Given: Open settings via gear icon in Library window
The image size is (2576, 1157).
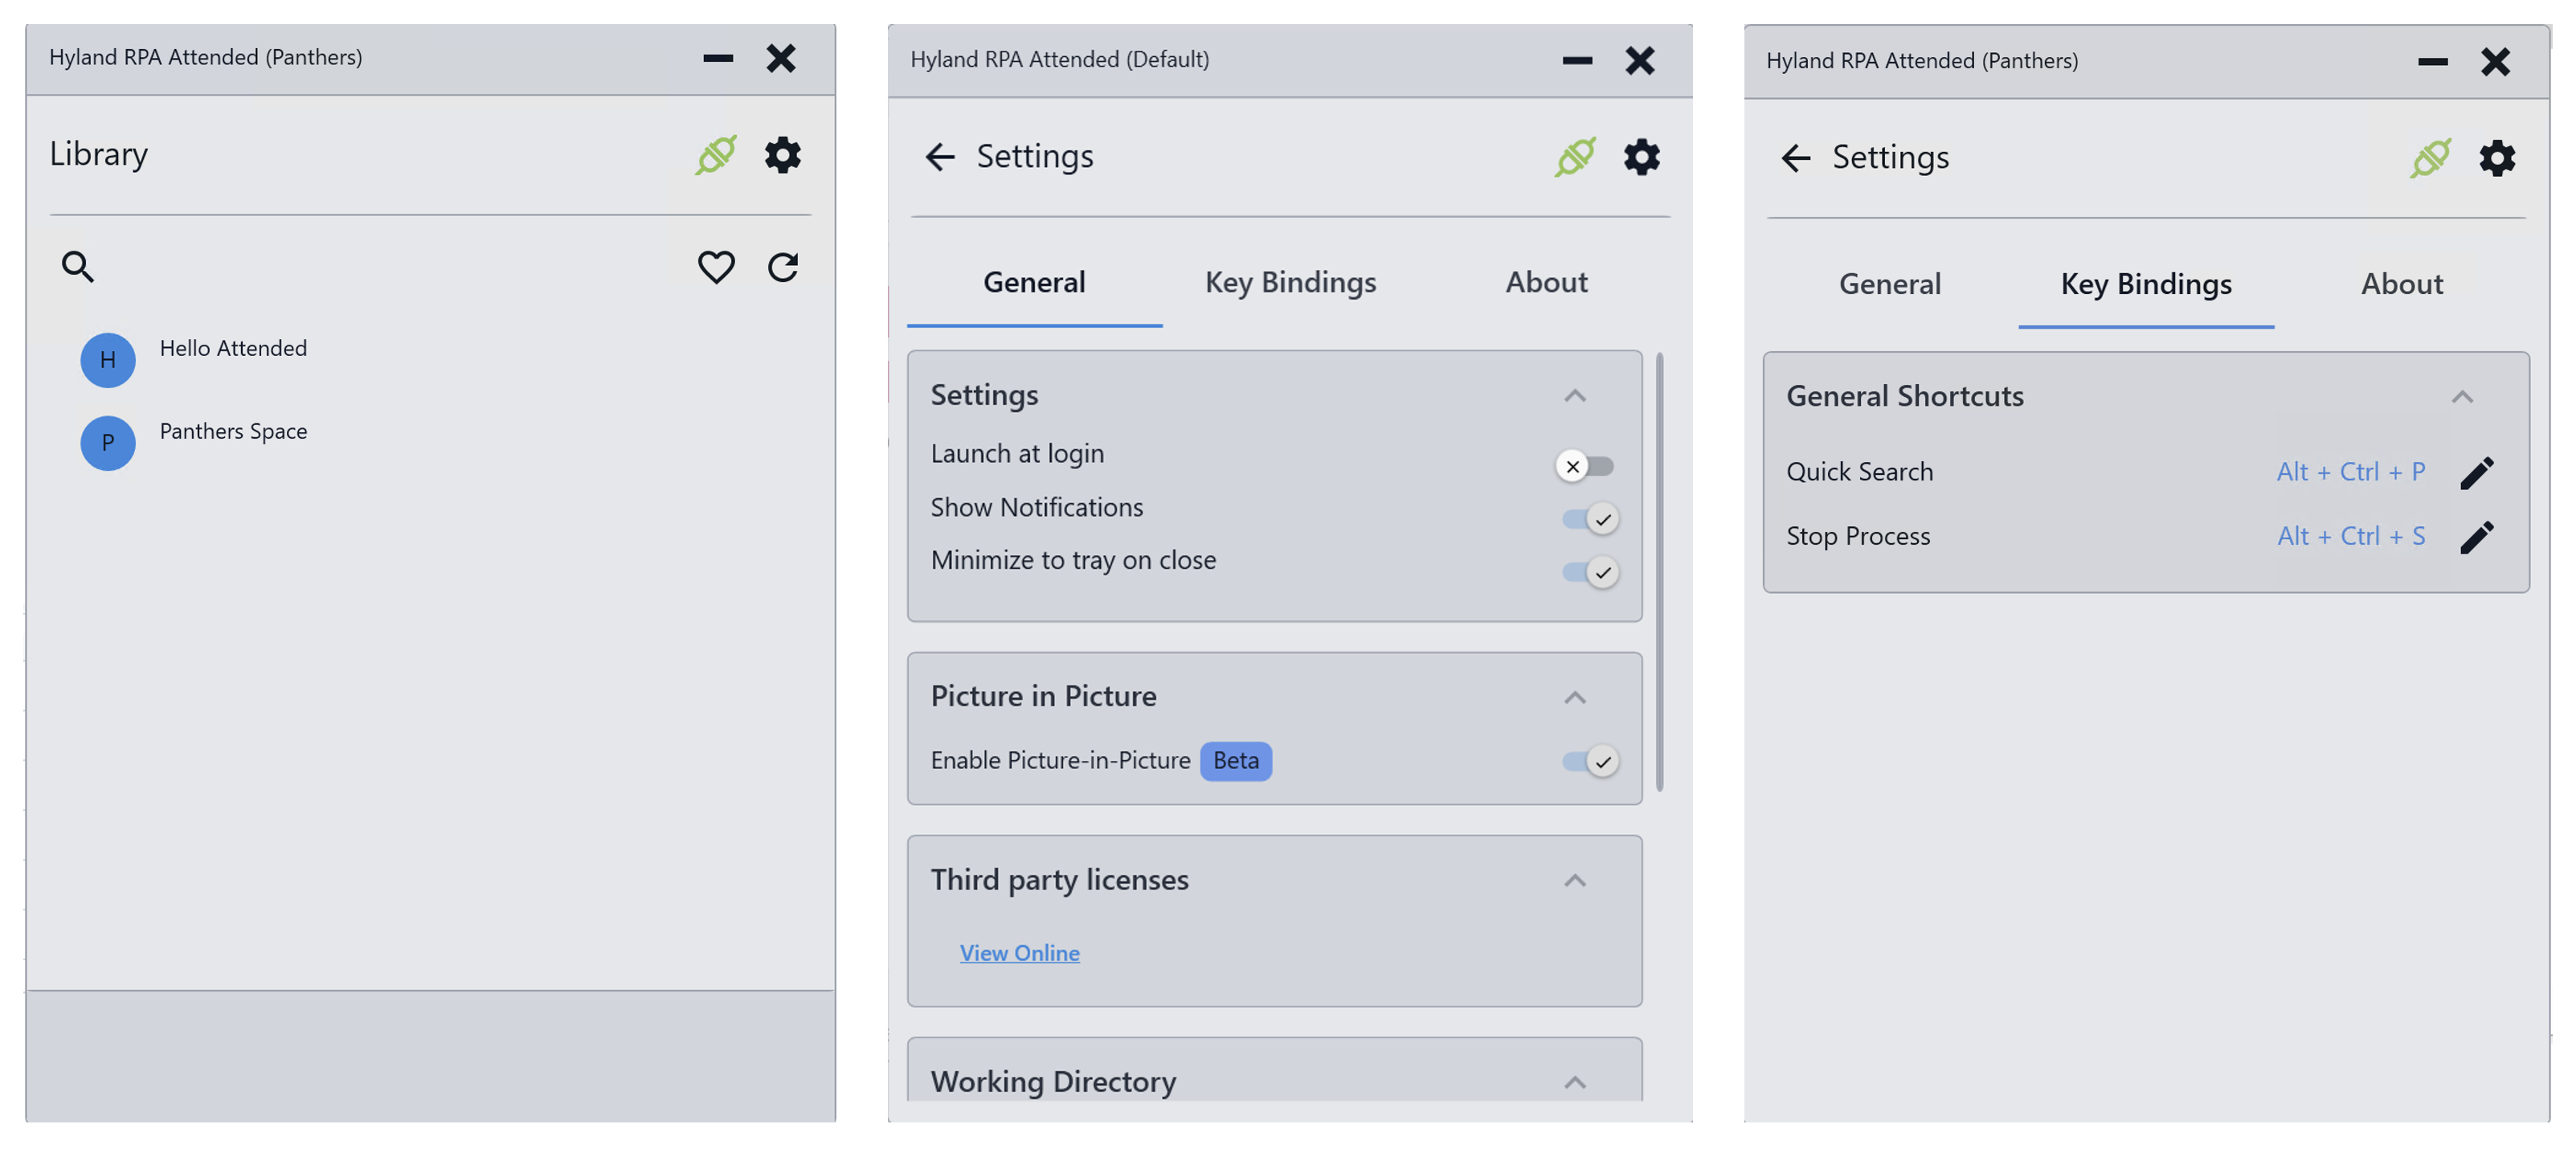Looking at the screenshot, I should (783, 155).
